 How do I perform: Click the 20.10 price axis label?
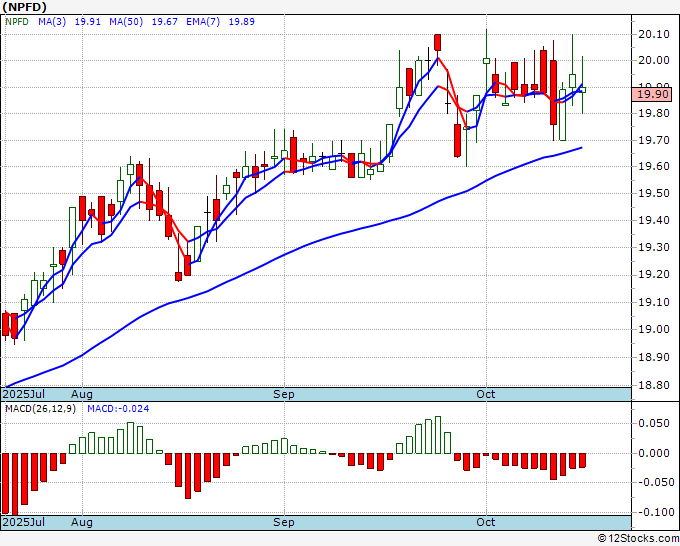654,34
